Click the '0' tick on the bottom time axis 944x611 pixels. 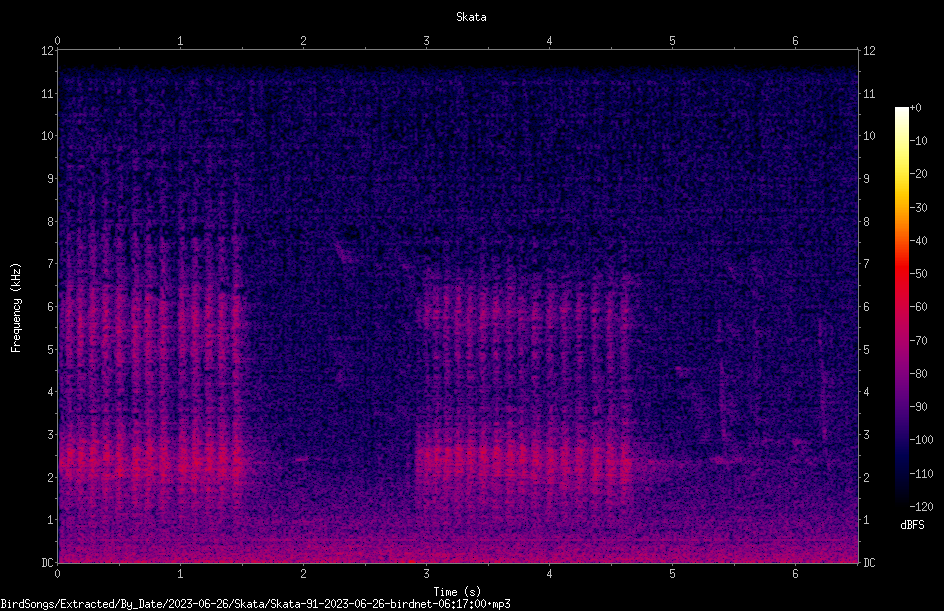click(57, 574)
